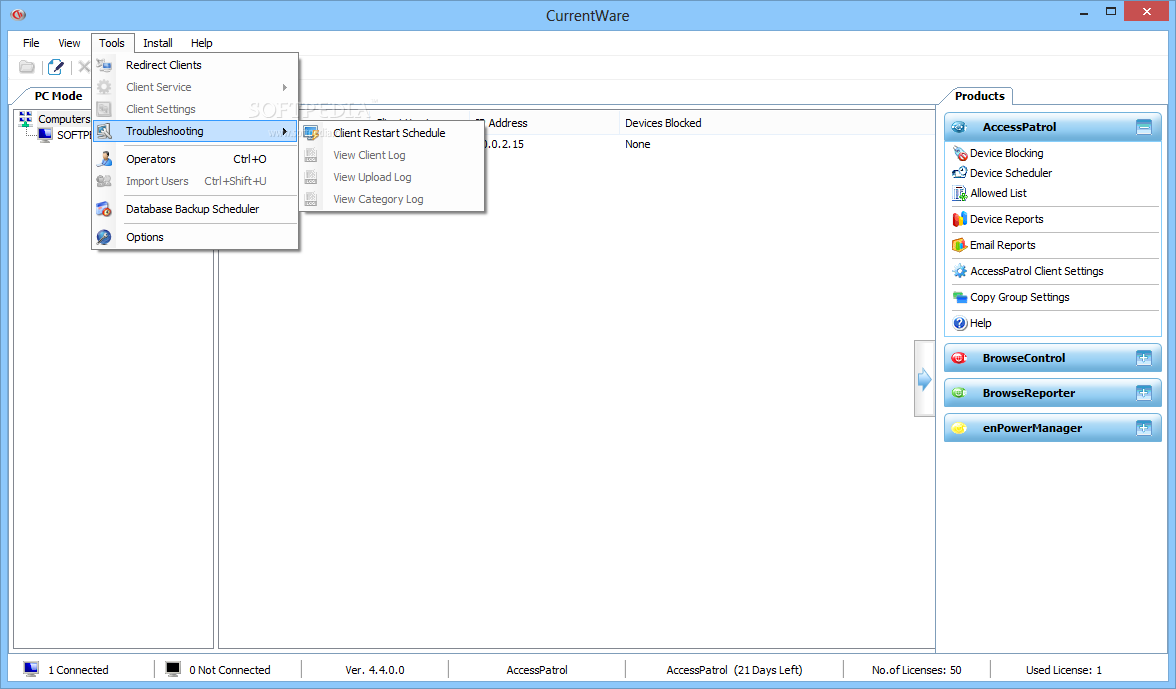Click the Devices Blocked column header

pyautogui.click(x=663, y=123)
